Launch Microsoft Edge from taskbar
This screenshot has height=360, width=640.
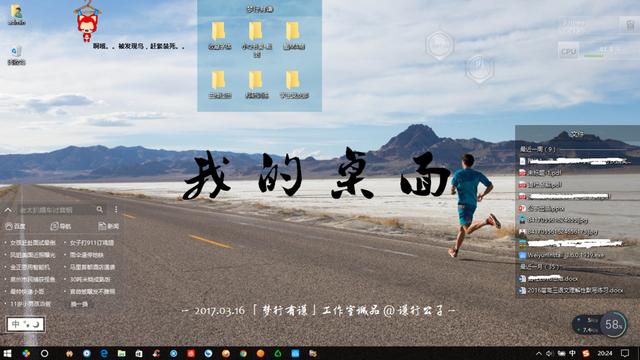(x=104, y=353)
